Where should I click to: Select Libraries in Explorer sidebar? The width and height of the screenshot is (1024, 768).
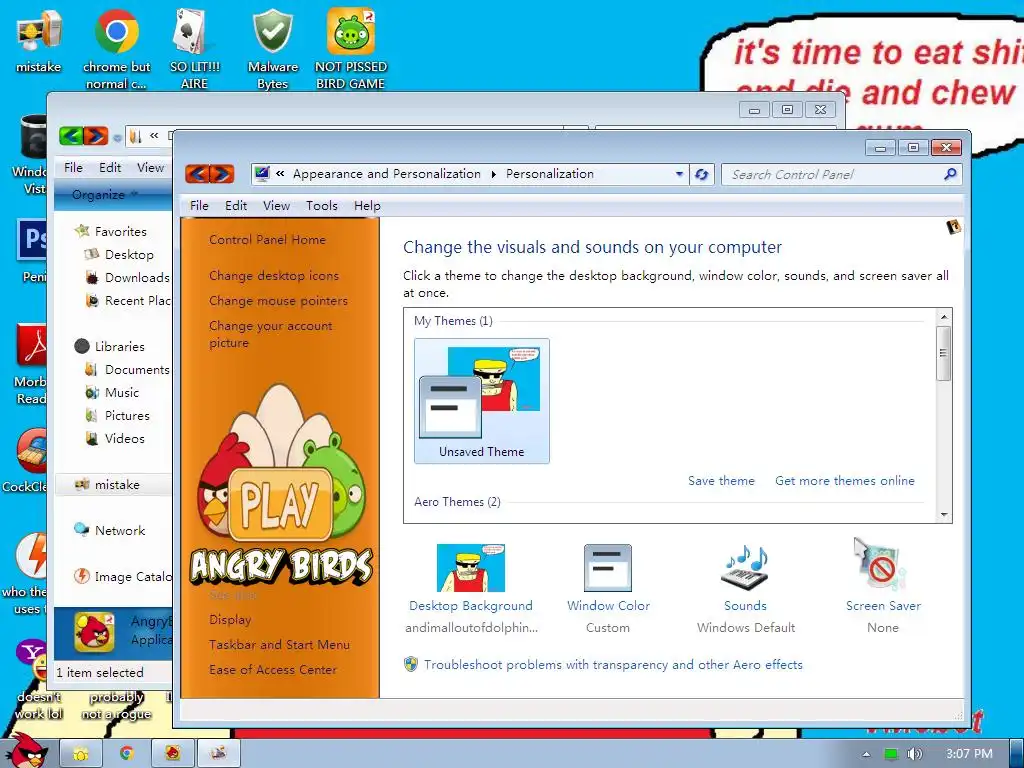tap(109, 347)
